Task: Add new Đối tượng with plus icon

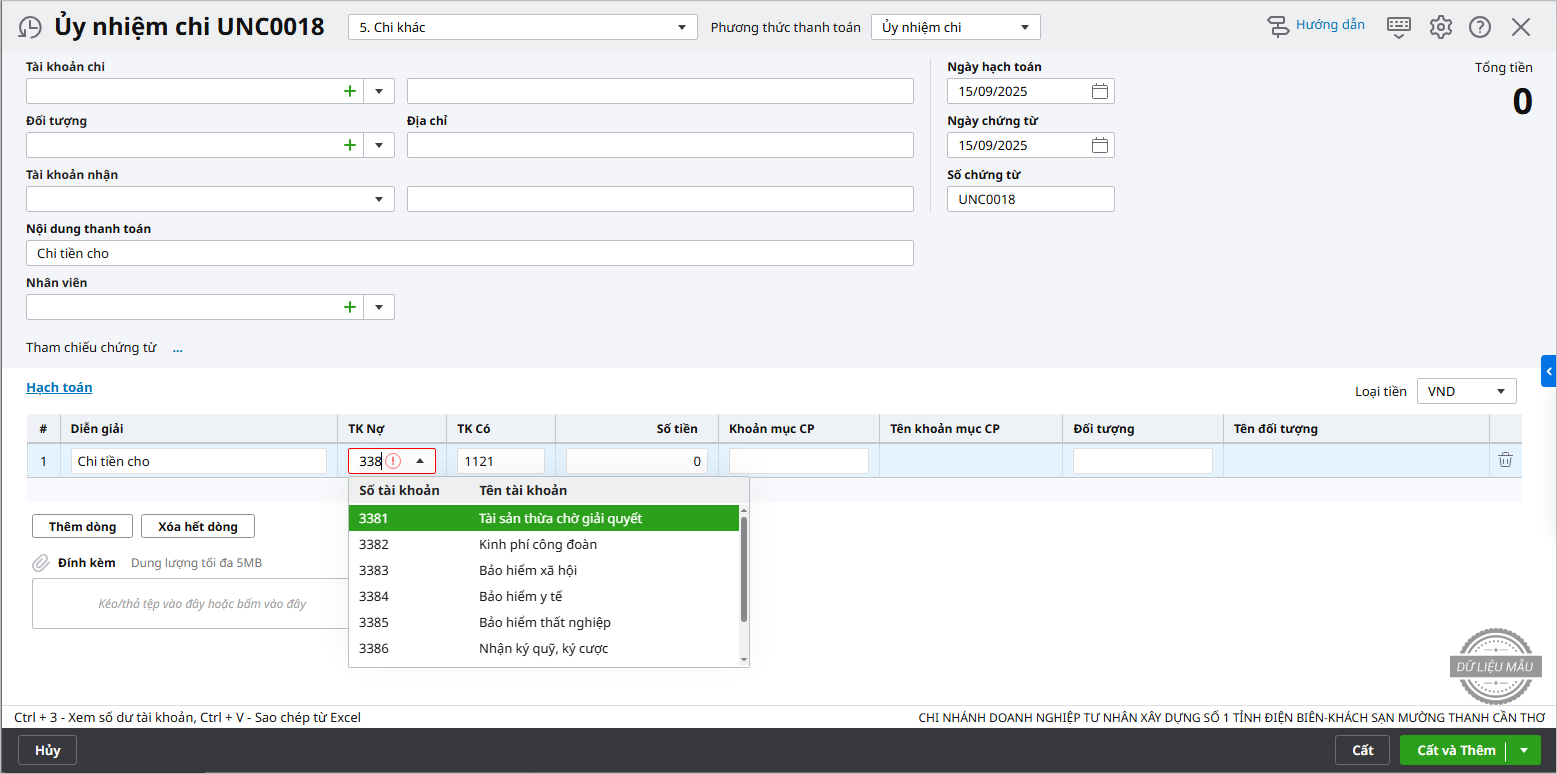Action: click(x=350, y=145)
